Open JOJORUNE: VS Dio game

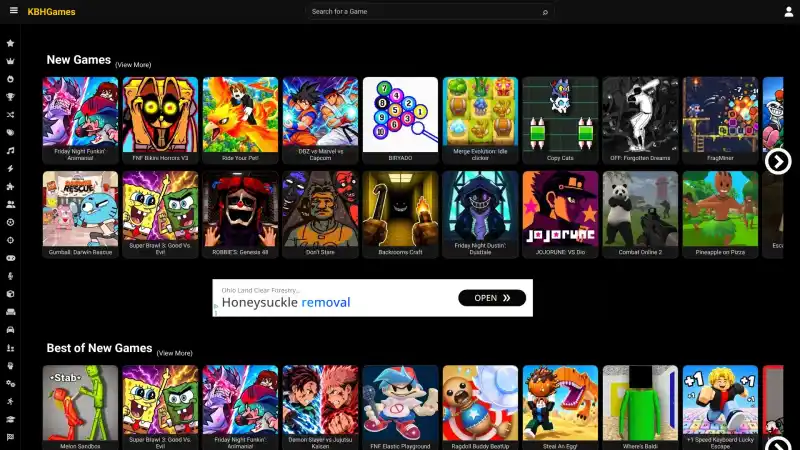coord(560,214)
